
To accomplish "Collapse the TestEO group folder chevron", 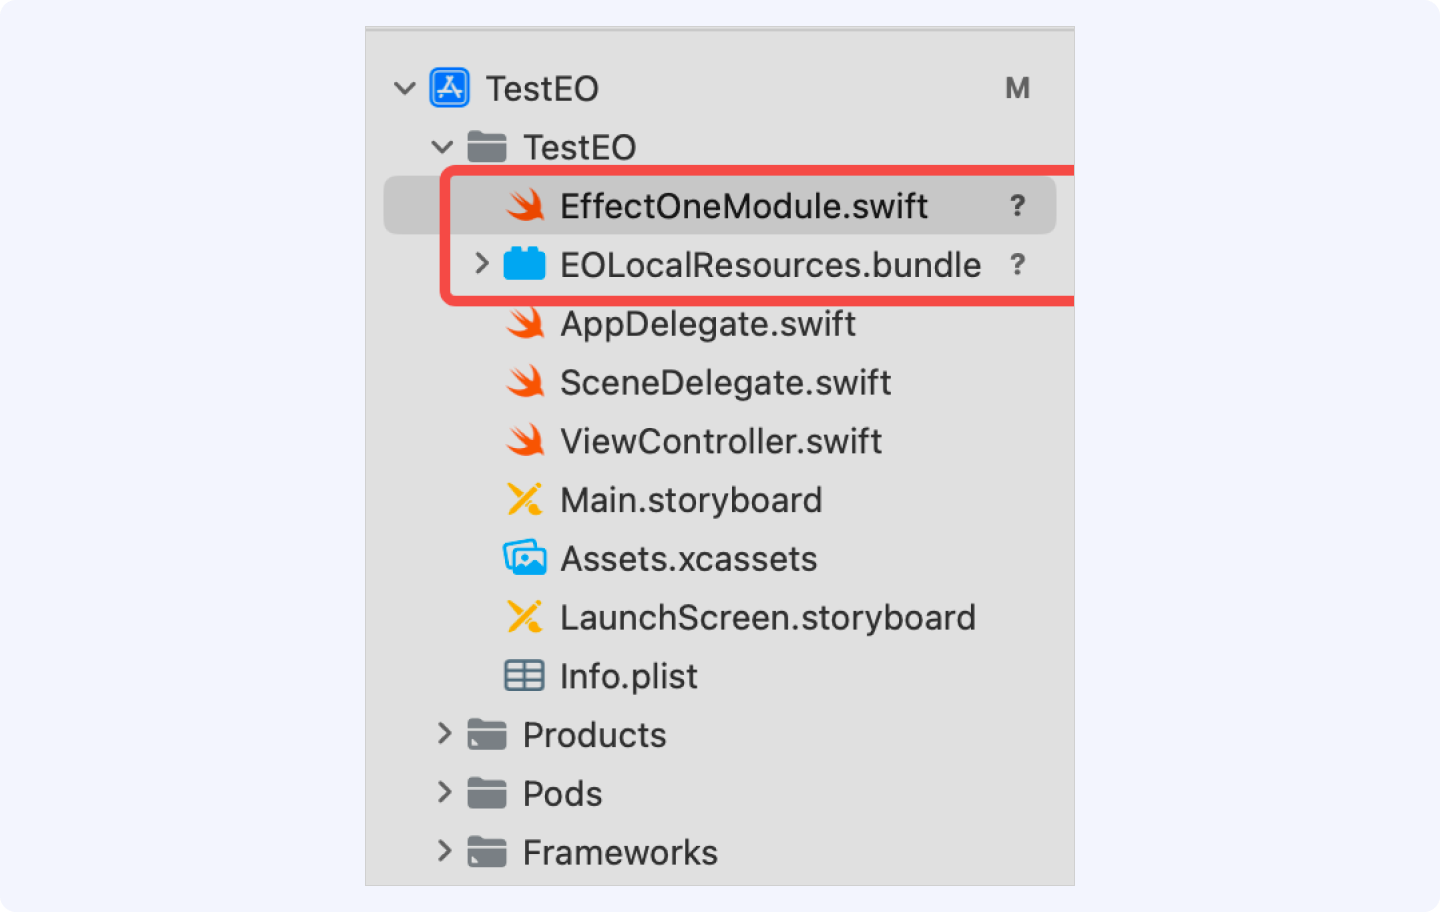I will point(442,147).
